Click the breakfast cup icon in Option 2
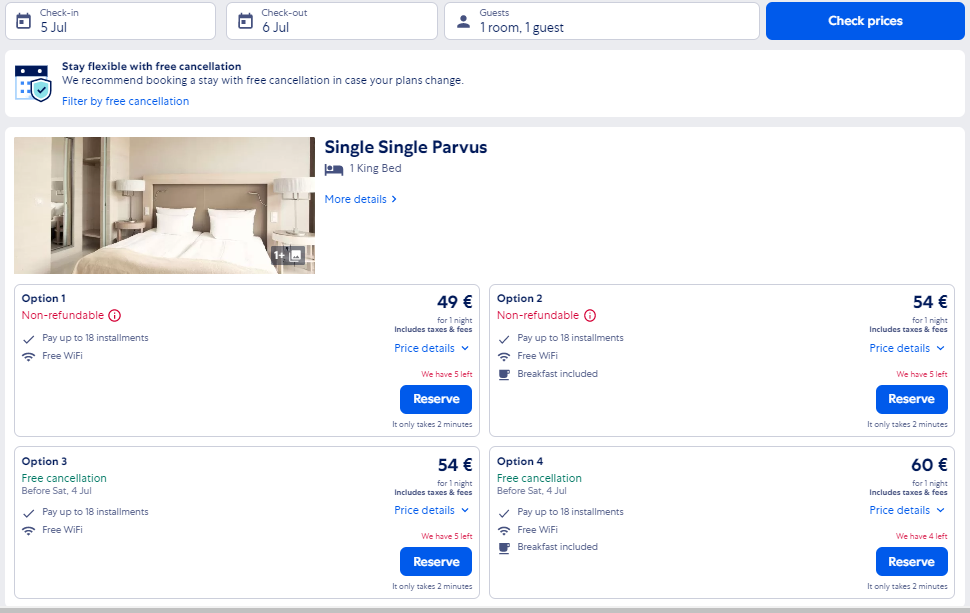970x613 pixels. (x=504, y=374)
